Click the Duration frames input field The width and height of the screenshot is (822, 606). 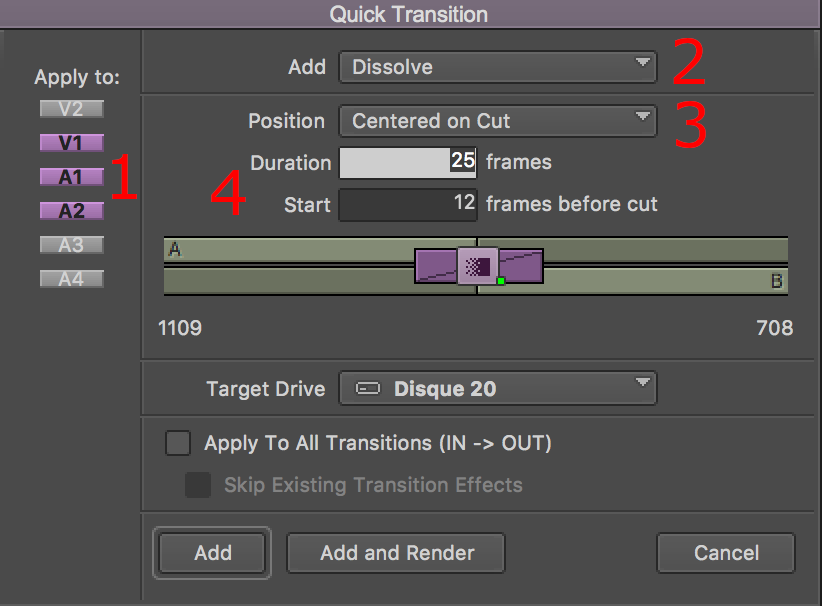[407, 162]
